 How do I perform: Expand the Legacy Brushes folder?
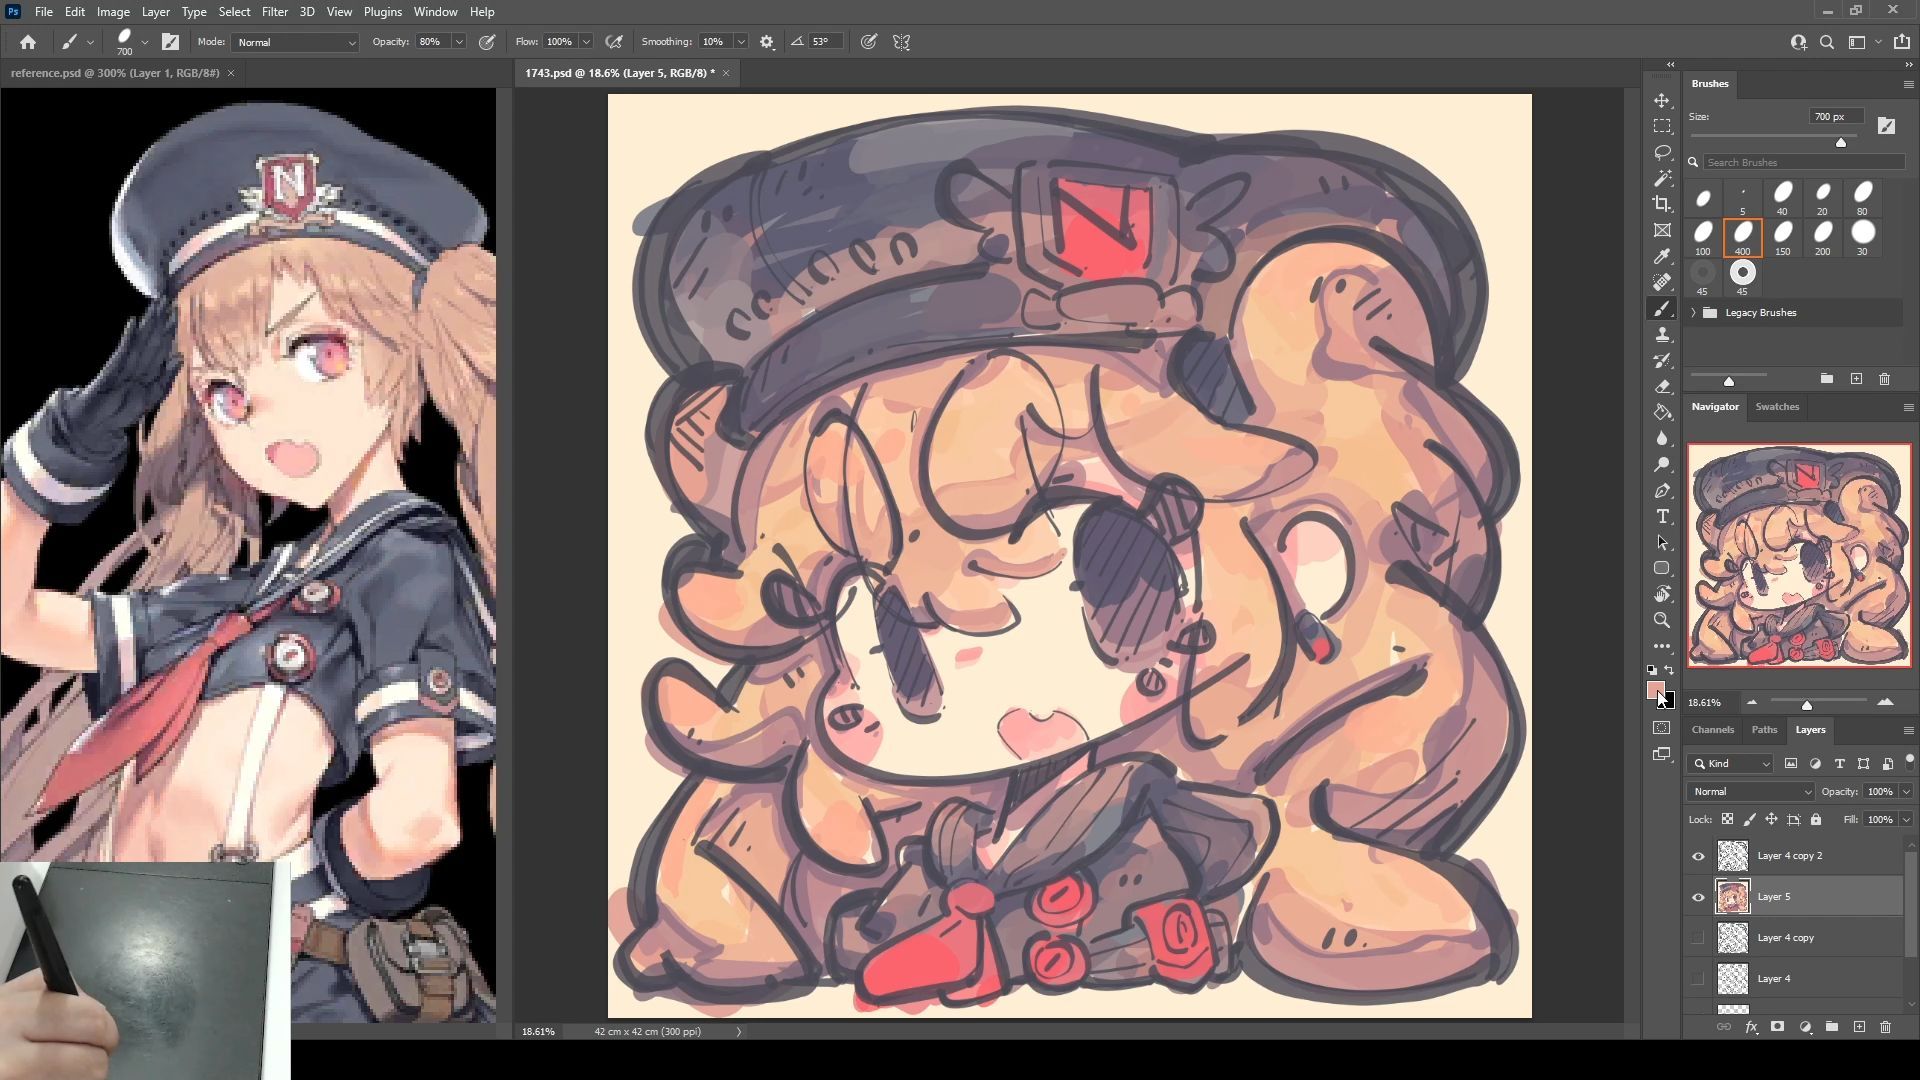[x=1693, y=313]
